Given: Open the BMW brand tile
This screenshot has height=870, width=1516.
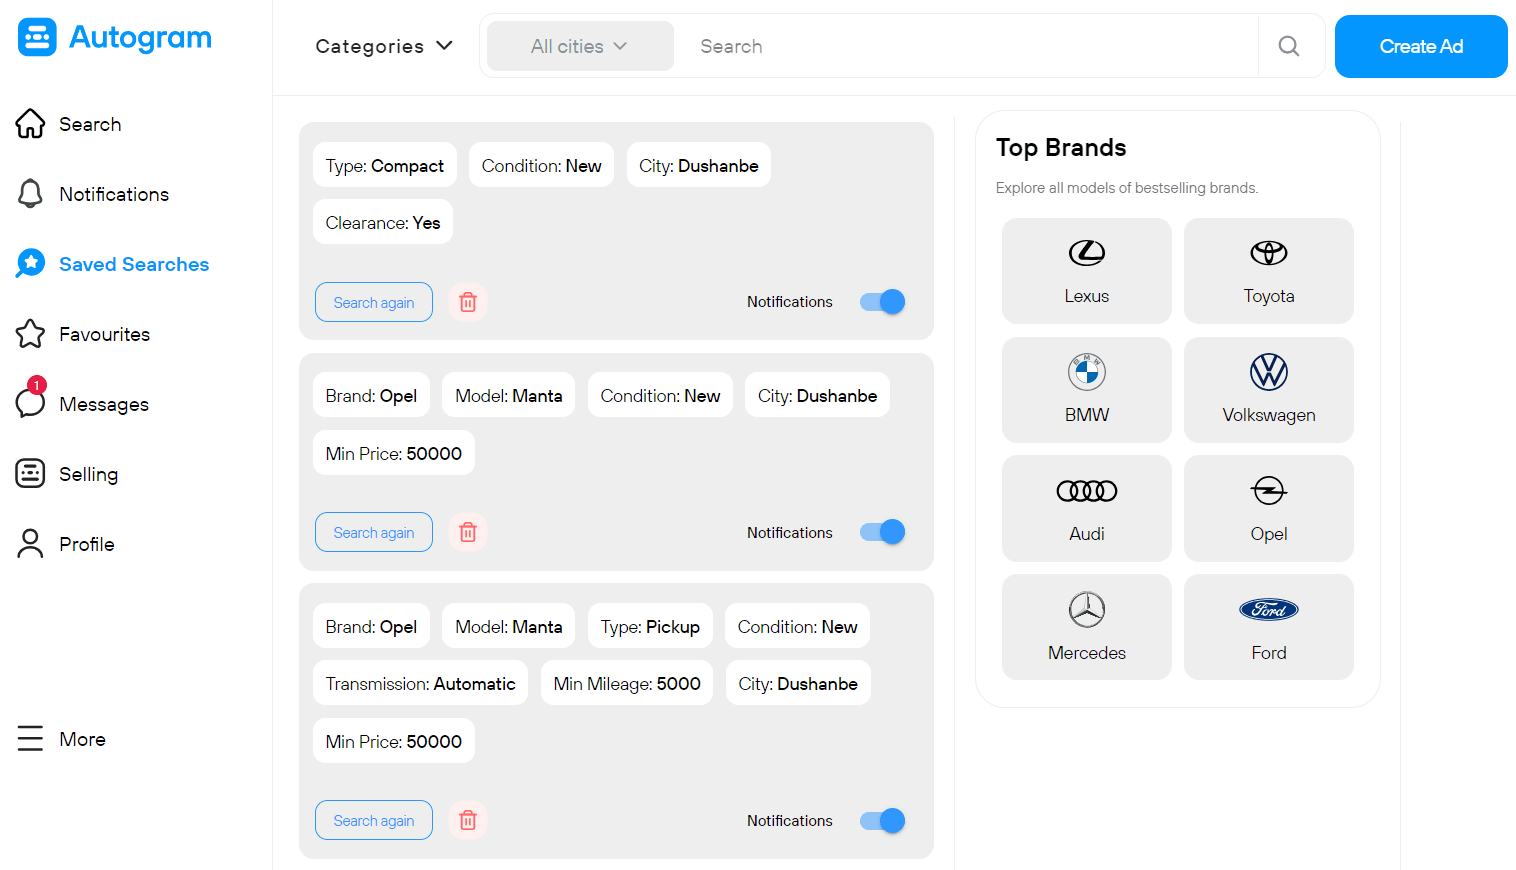Looking at the screenshot, I should pos(1086,390).
